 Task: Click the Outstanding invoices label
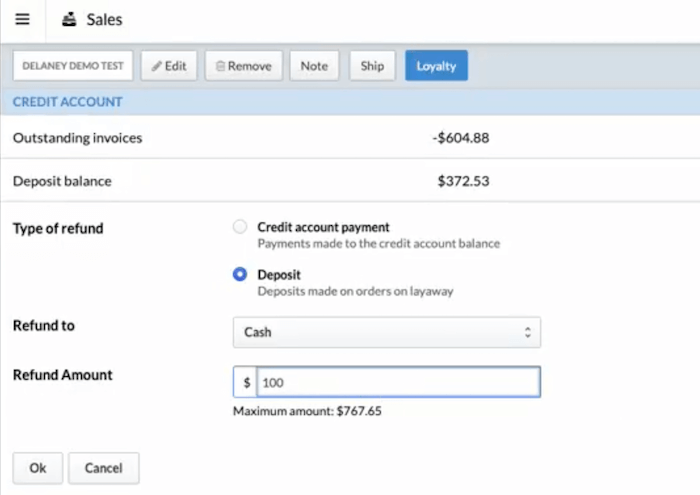tap(78, 138)
